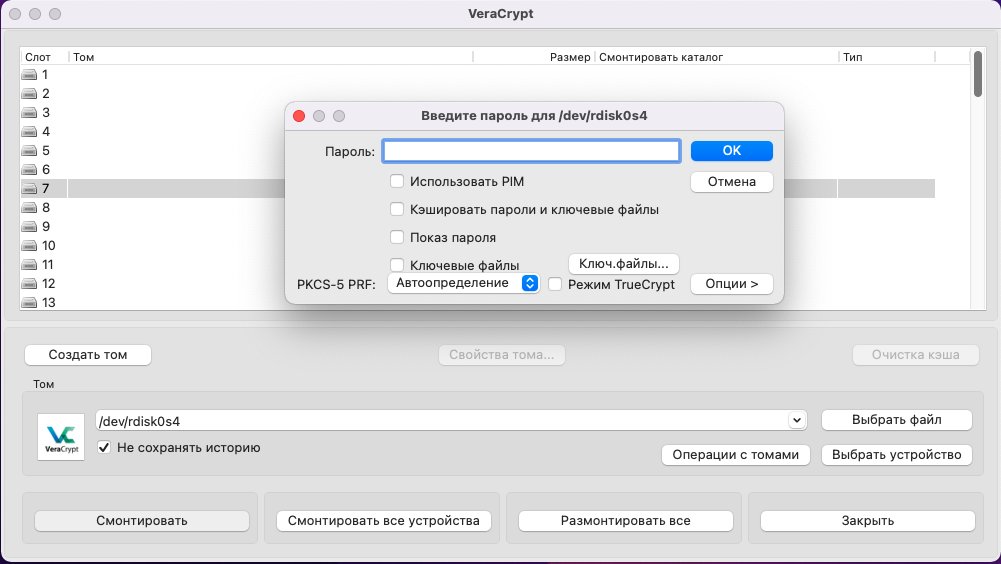Click the Размер column header

pos(570,57)
